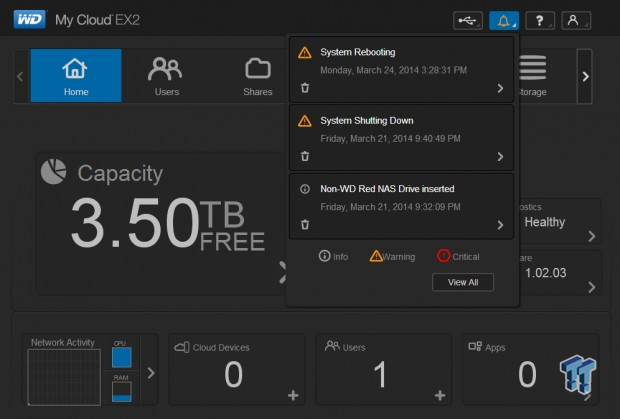The image size is (620, 419).
Task: Delete the Non-WD Red NAS Drive alert
Action: pos(305,225)
